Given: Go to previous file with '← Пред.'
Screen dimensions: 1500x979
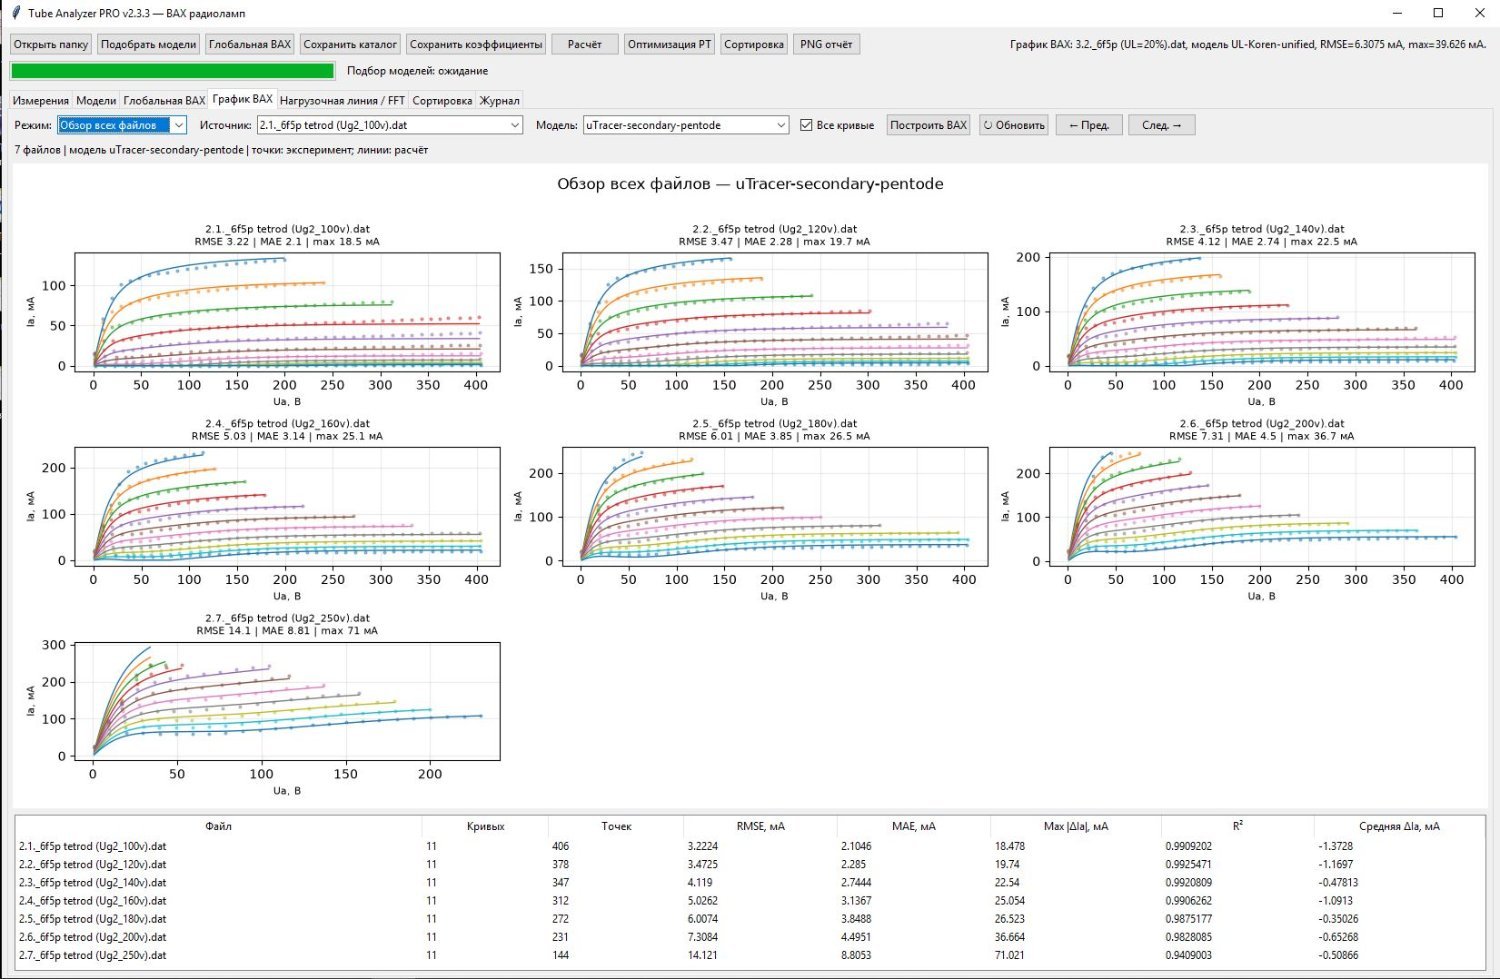Looking at the screenshot, I should tap(1089, 125).
